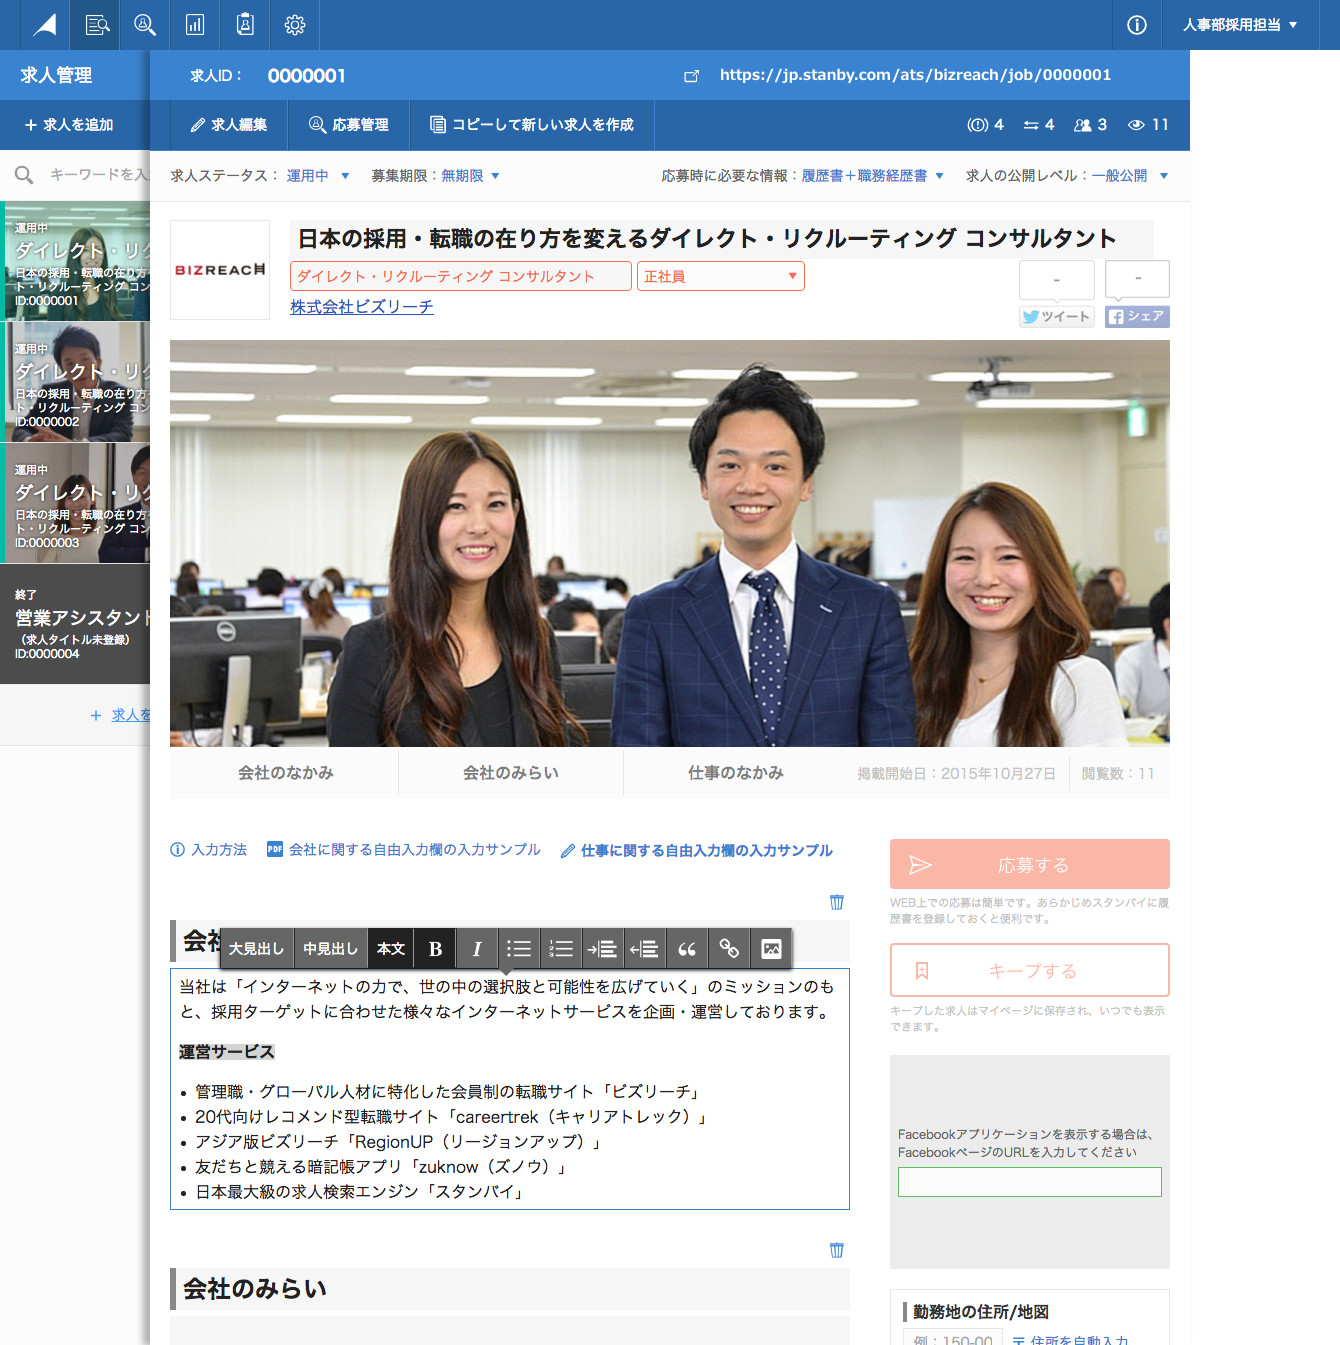Screen dimensions: 1340x1345
Task: Open the bar chart analytics icon
Action: [195, 25]
